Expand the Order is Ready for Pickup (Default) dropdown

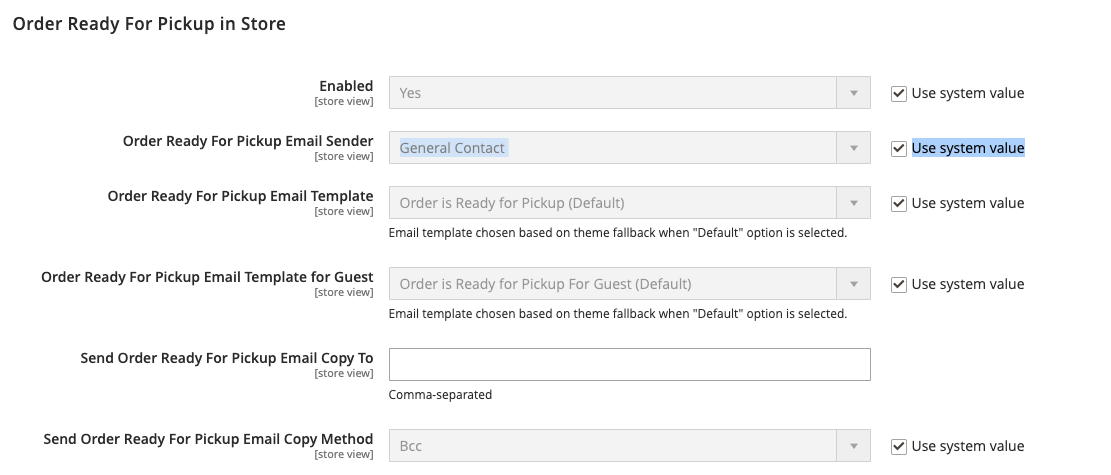point(629,203)
